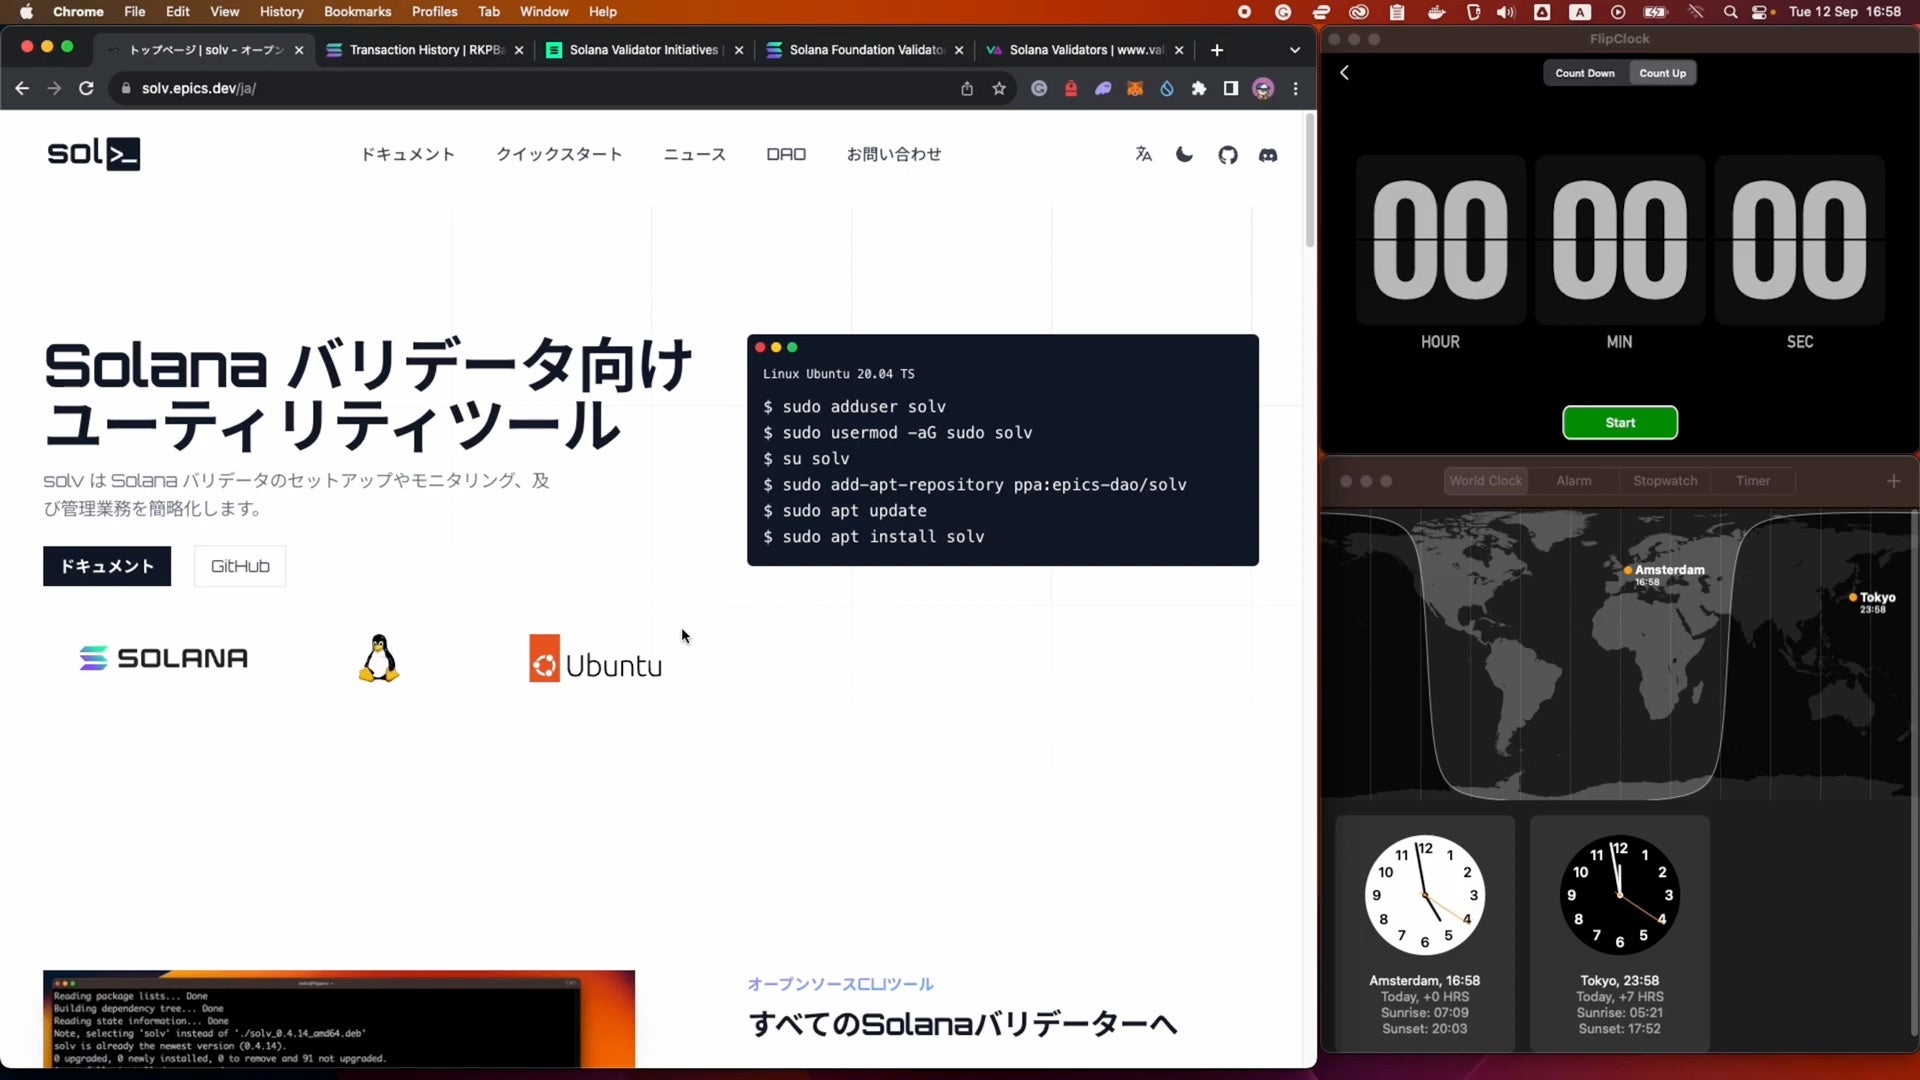Open the Chrome side panel icon

coord(1231,88)
